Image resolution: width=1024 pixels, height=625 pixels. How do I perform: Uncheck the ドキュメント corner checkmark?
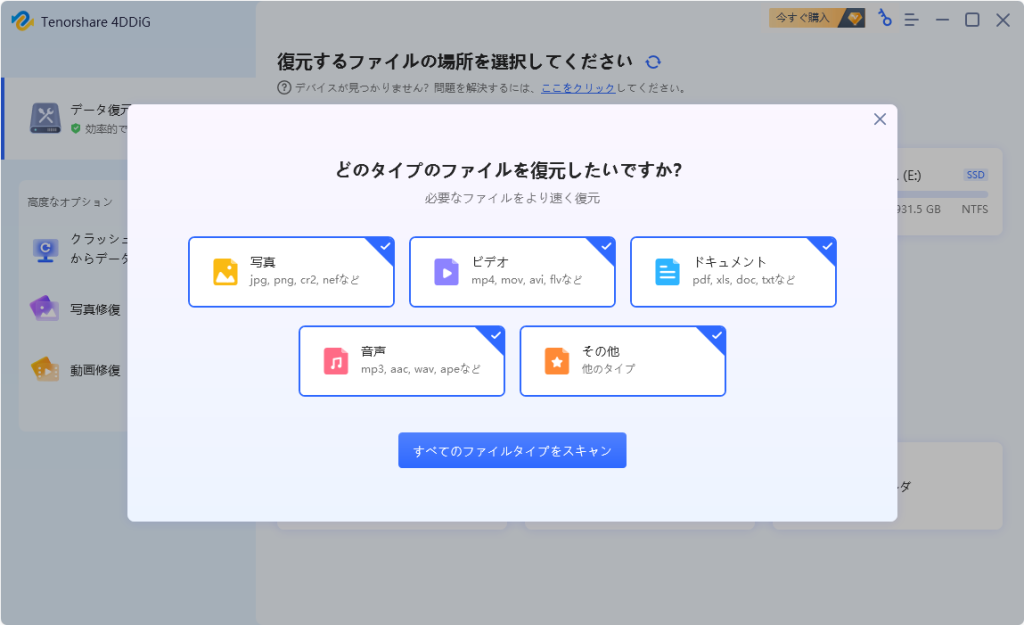coord(827,246)
